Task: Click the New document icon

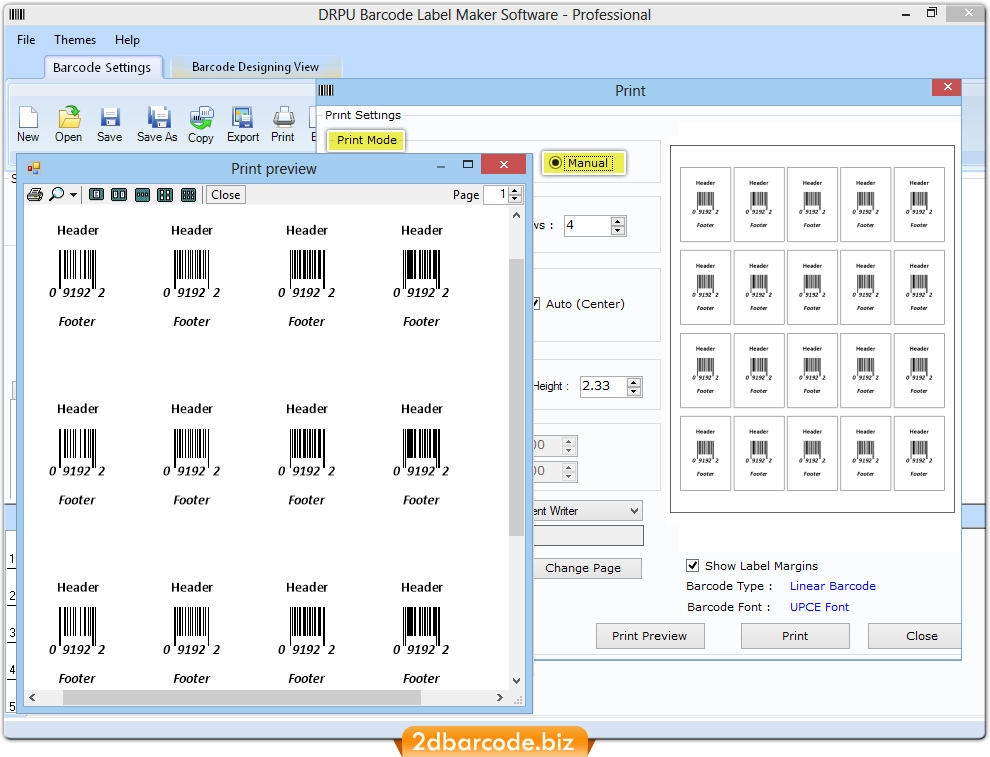Action: tap(28, 117)
